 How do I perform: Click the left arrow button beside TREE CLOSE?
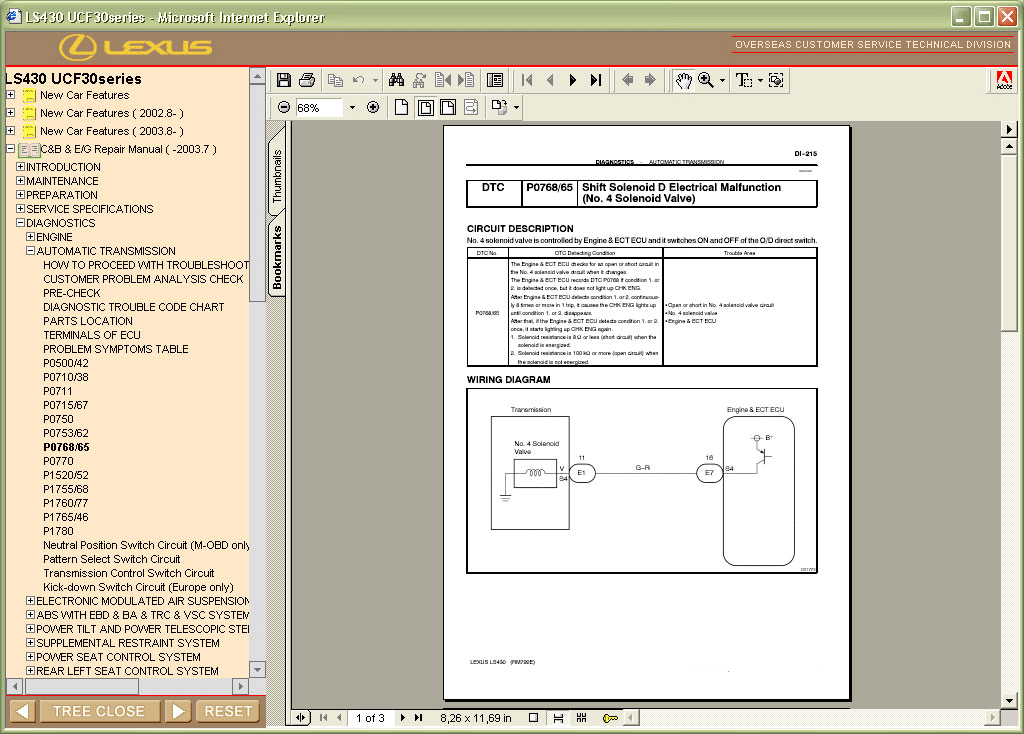point(22,711)
